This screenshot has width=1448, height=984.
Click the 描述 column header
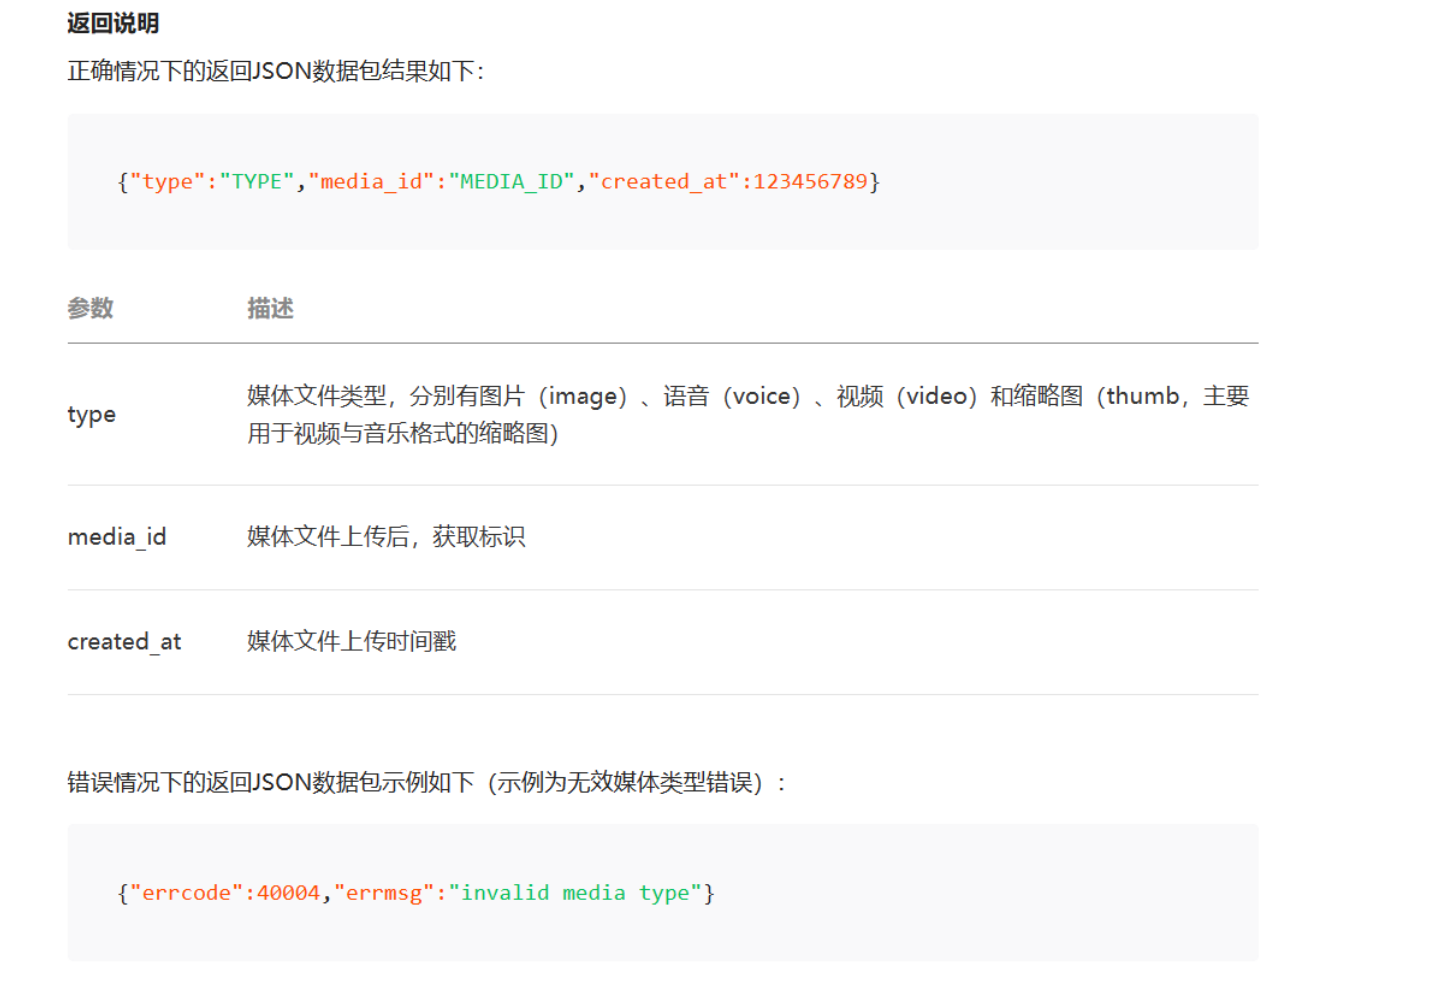click(270, 308)
